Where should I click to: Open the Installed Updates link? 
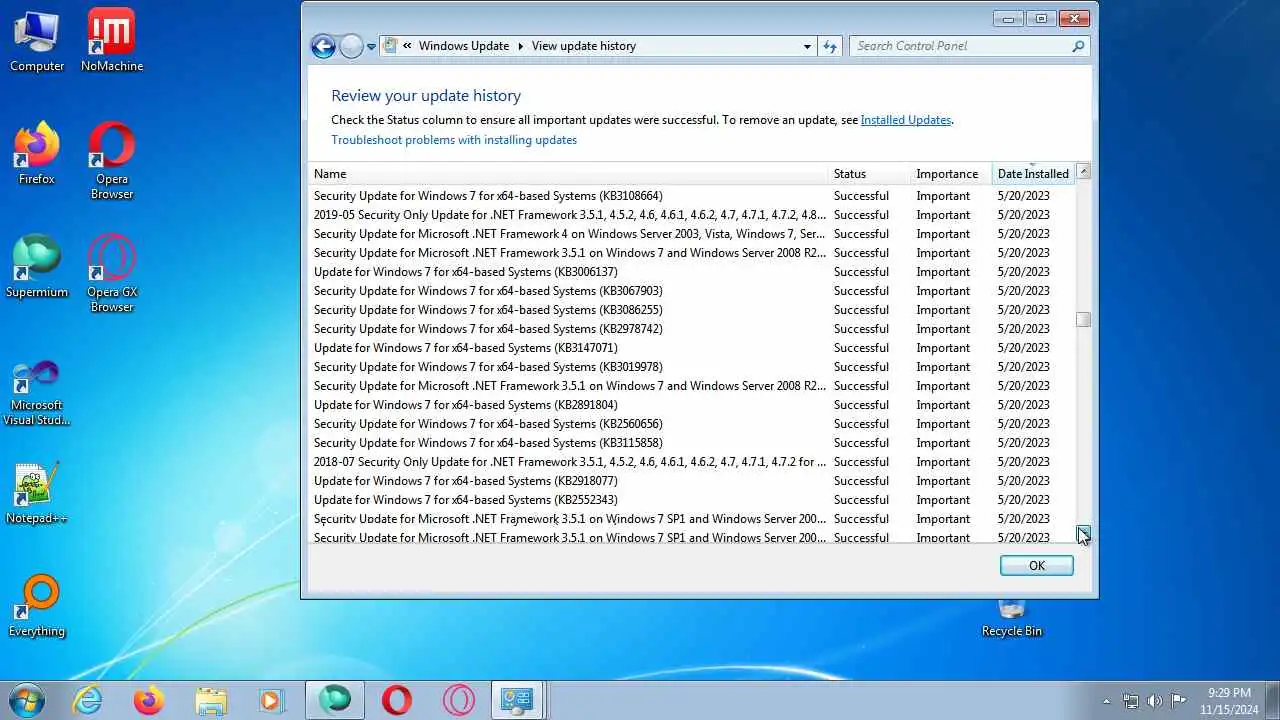pos(906,120)
